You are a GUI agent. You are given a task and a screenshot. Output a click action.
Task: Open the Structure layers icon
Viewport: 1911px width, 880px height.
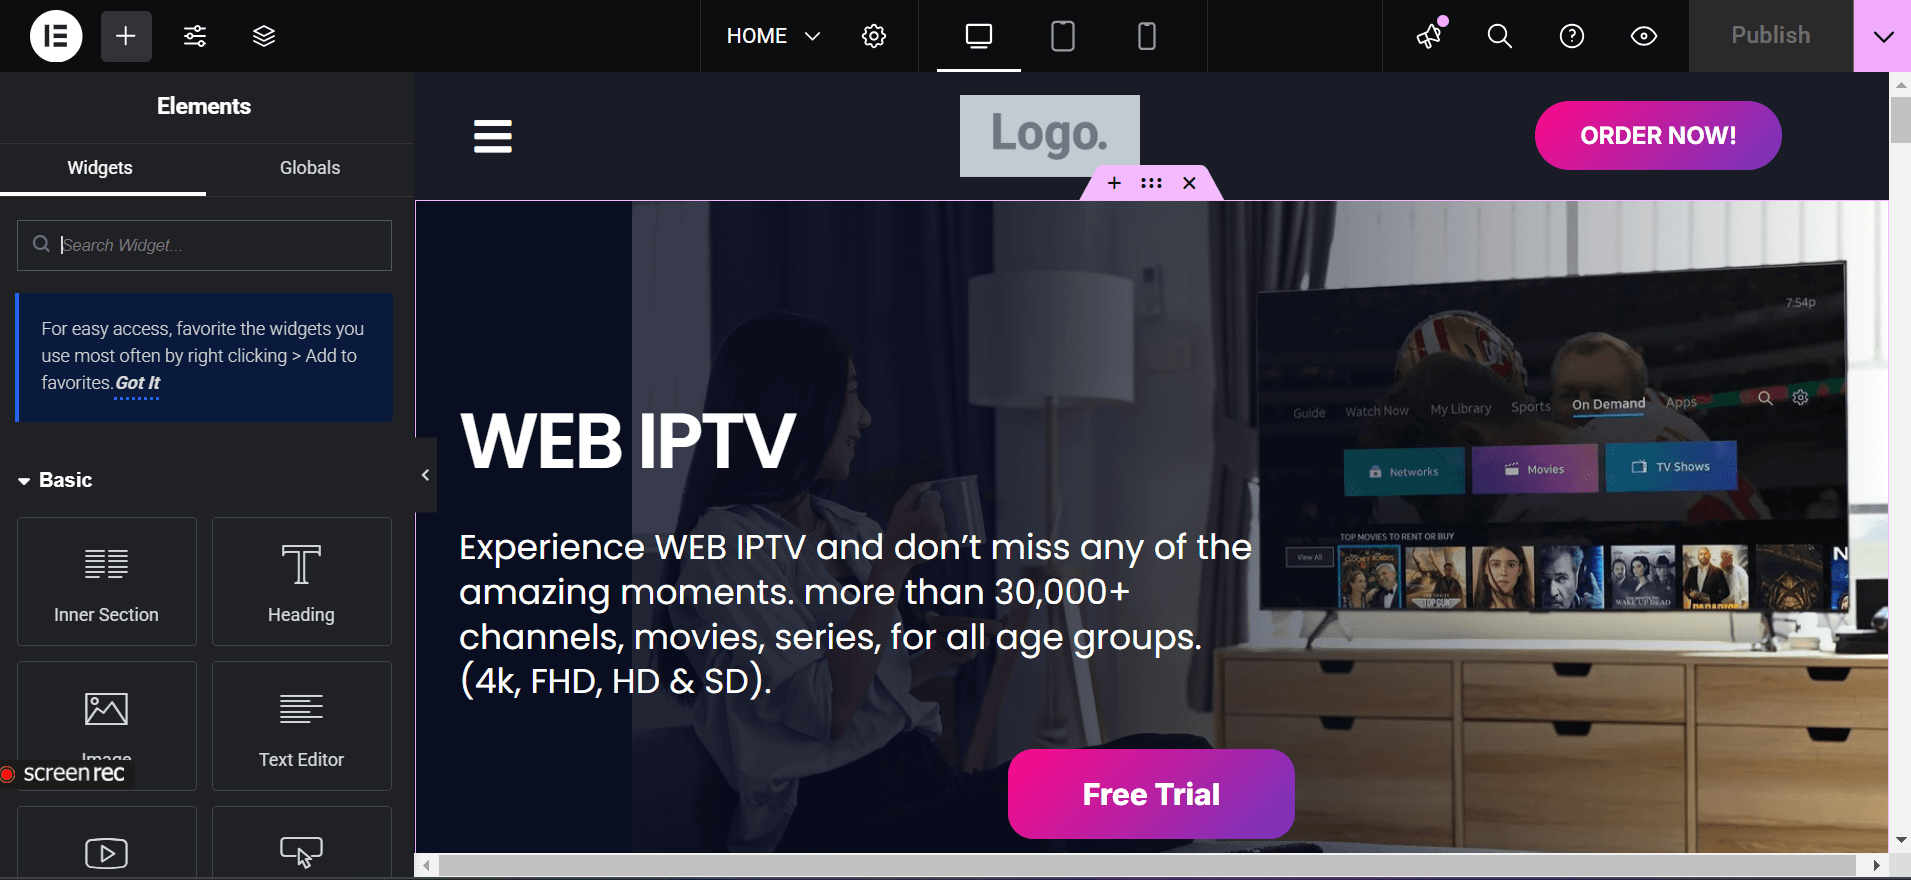click(264, 36)
